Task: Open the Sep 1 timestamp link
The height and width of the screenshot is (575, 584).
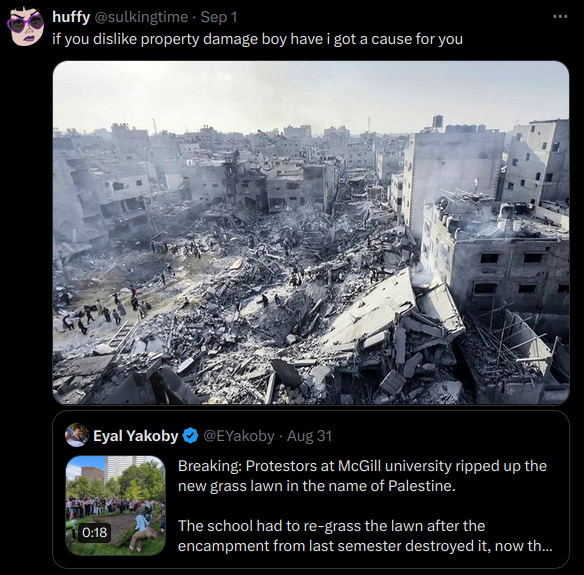Action: point(219,17)
